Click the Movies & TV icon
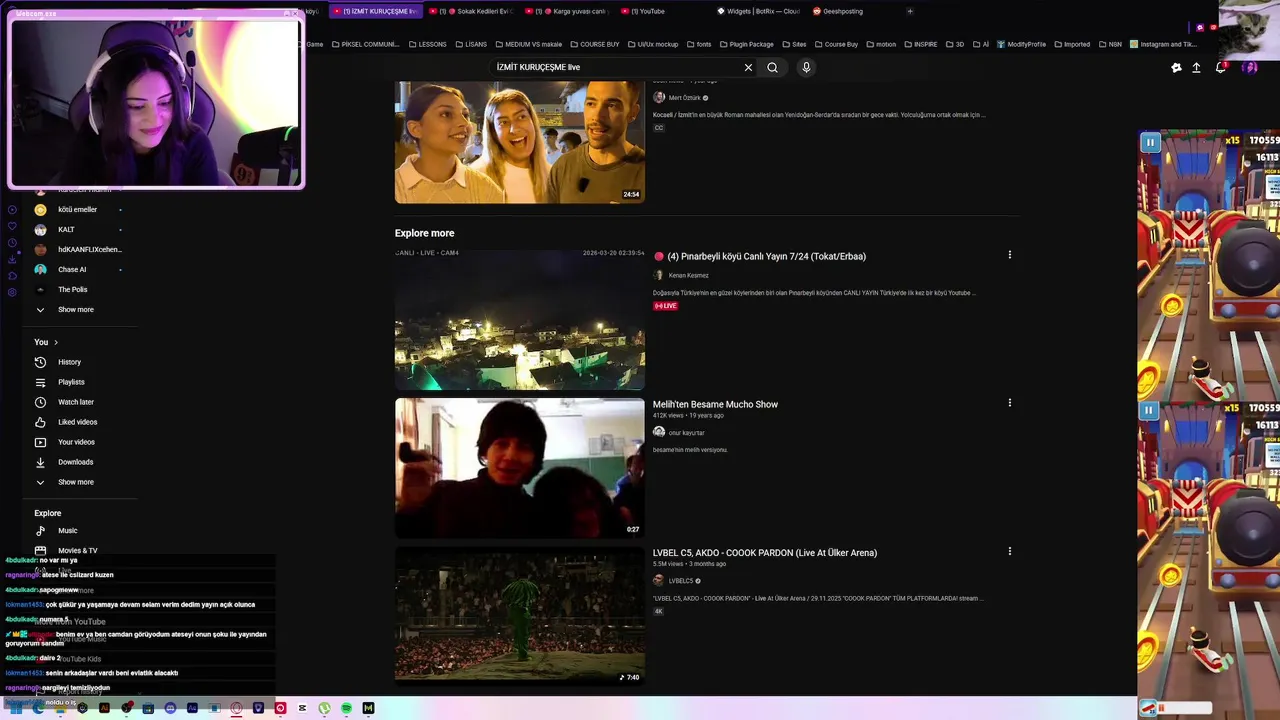Viewport: 1280px width, 720px height. click(40, 551)
